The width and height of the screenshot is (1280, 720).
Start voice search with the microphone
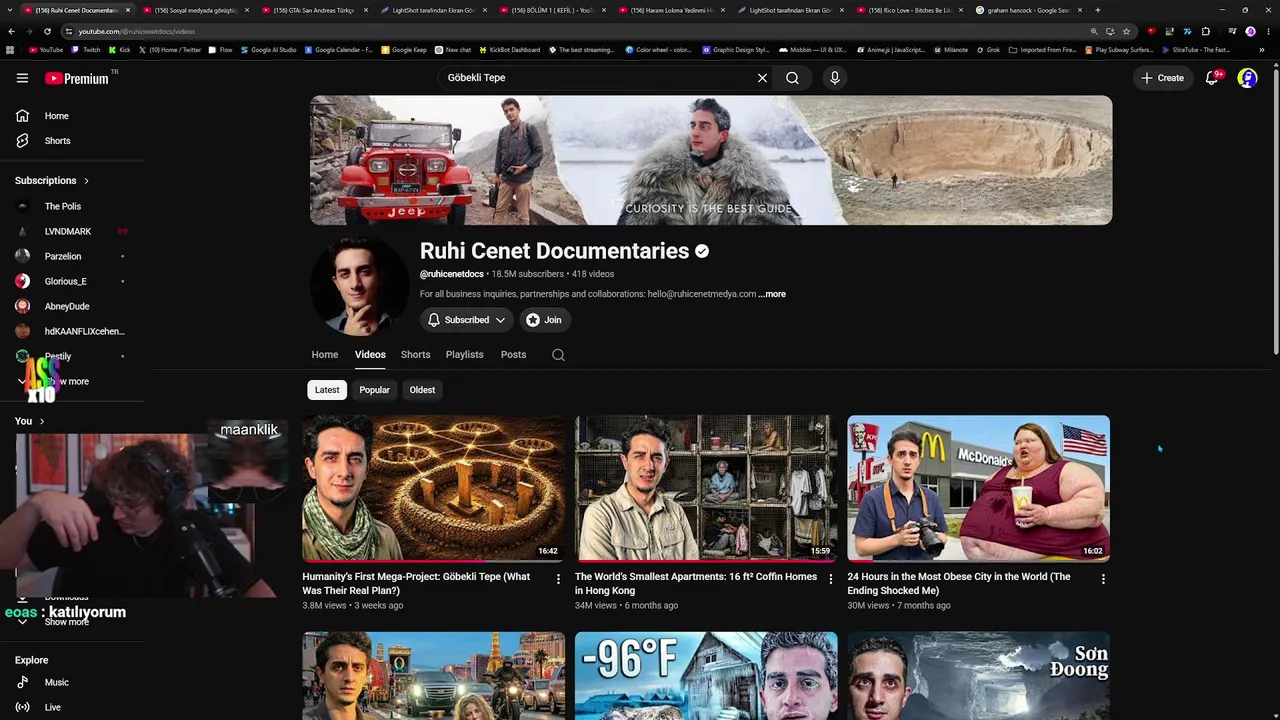coord(835,78)
